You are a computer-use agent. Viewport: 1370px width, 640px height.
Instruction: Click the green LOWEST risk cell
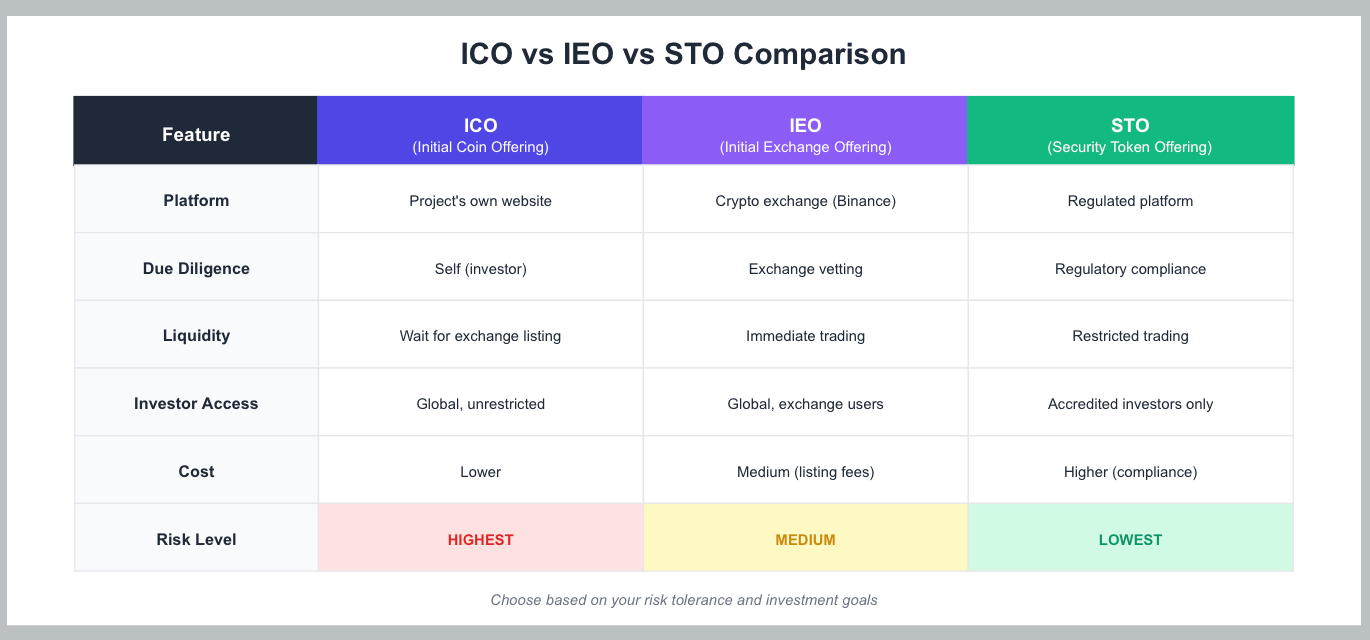(1130, 540)
